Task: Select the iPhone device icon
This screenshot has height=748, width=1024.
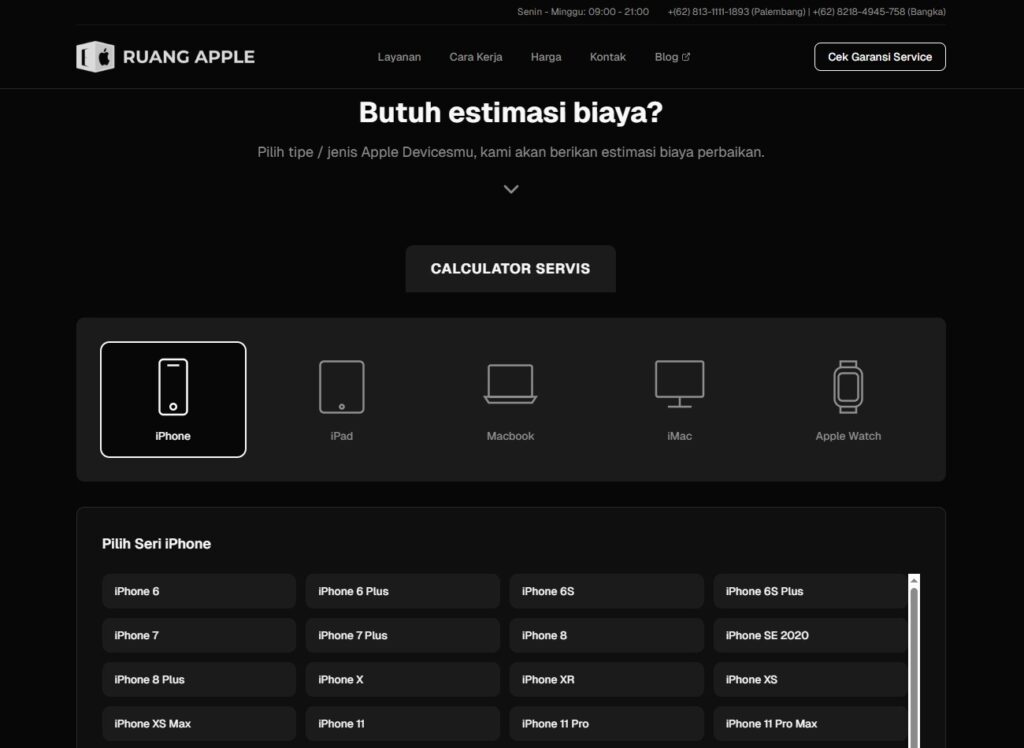Action: (x=173, y=385)
